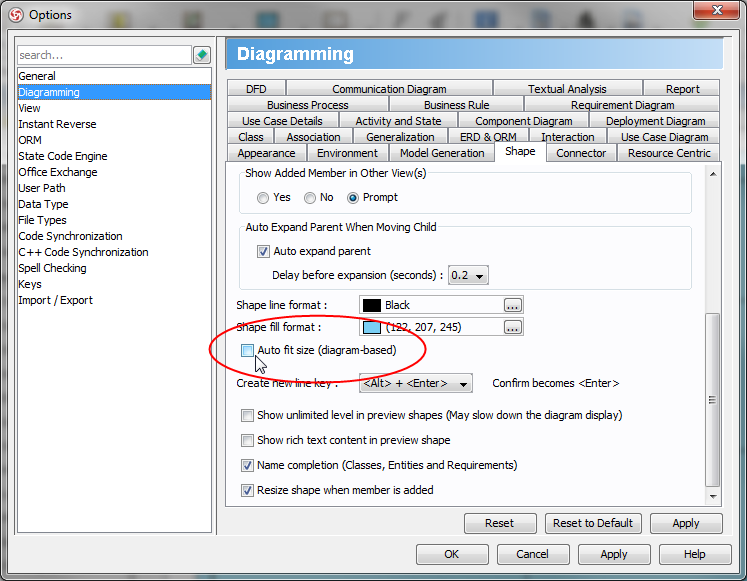Click the green search filter icon
Viewport: 747px width, 581px height.
click(x=202, y=55)
